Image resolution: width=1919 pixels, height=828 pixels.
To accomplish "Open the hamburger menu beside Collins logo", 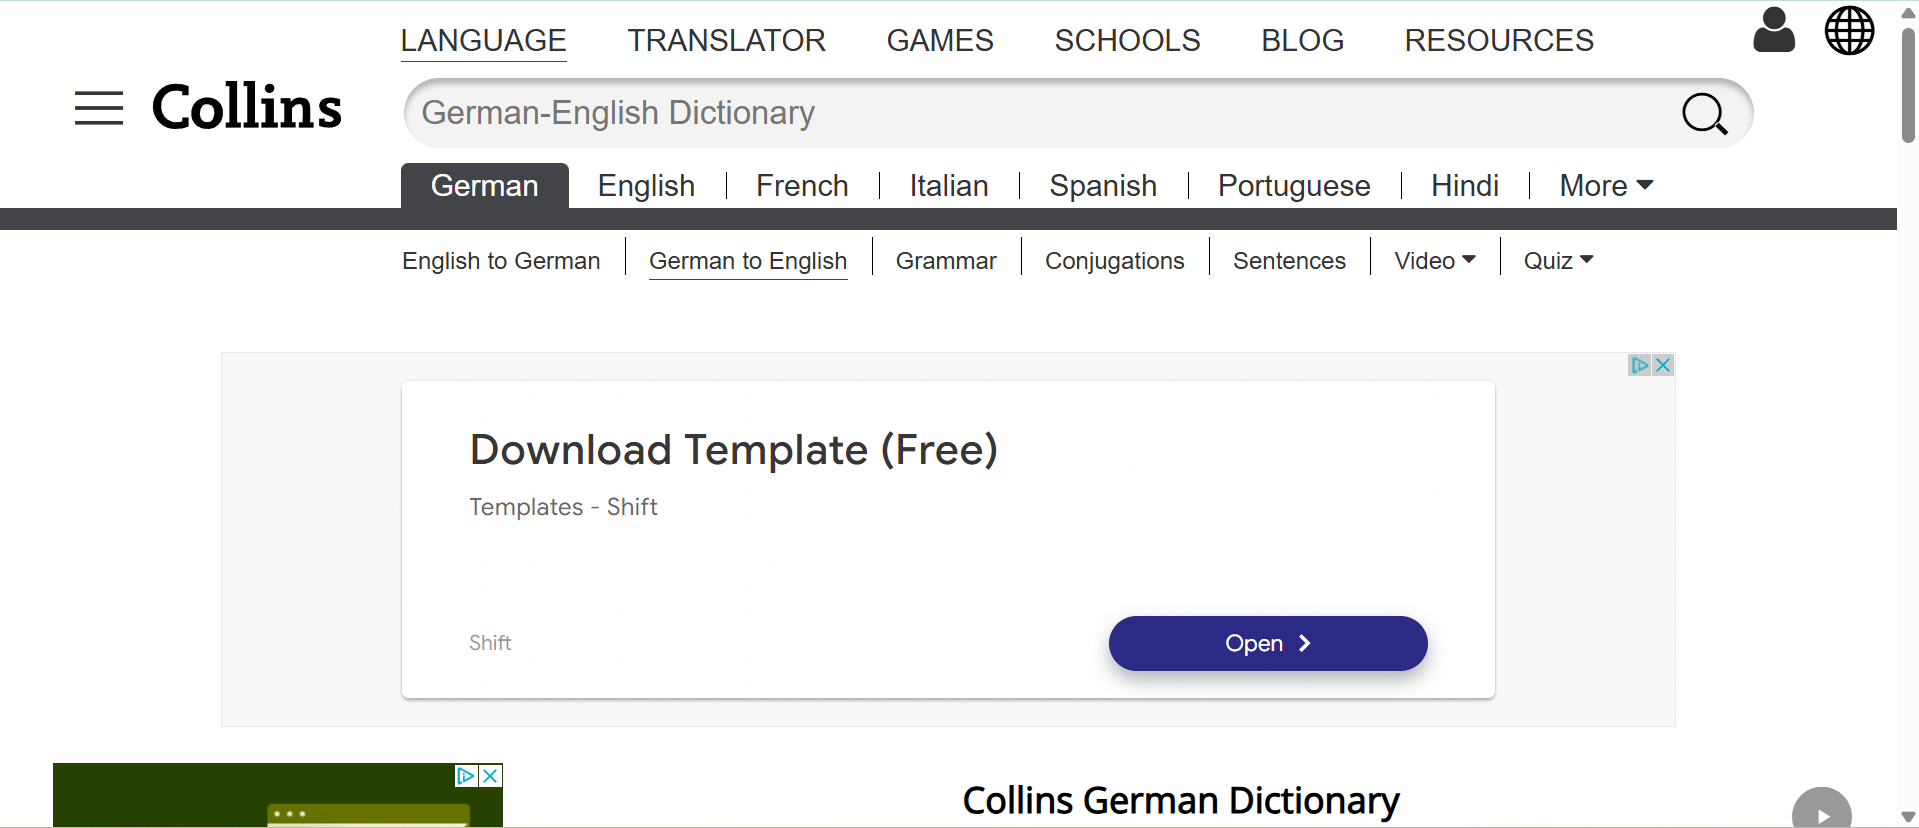I will (99, 108).
